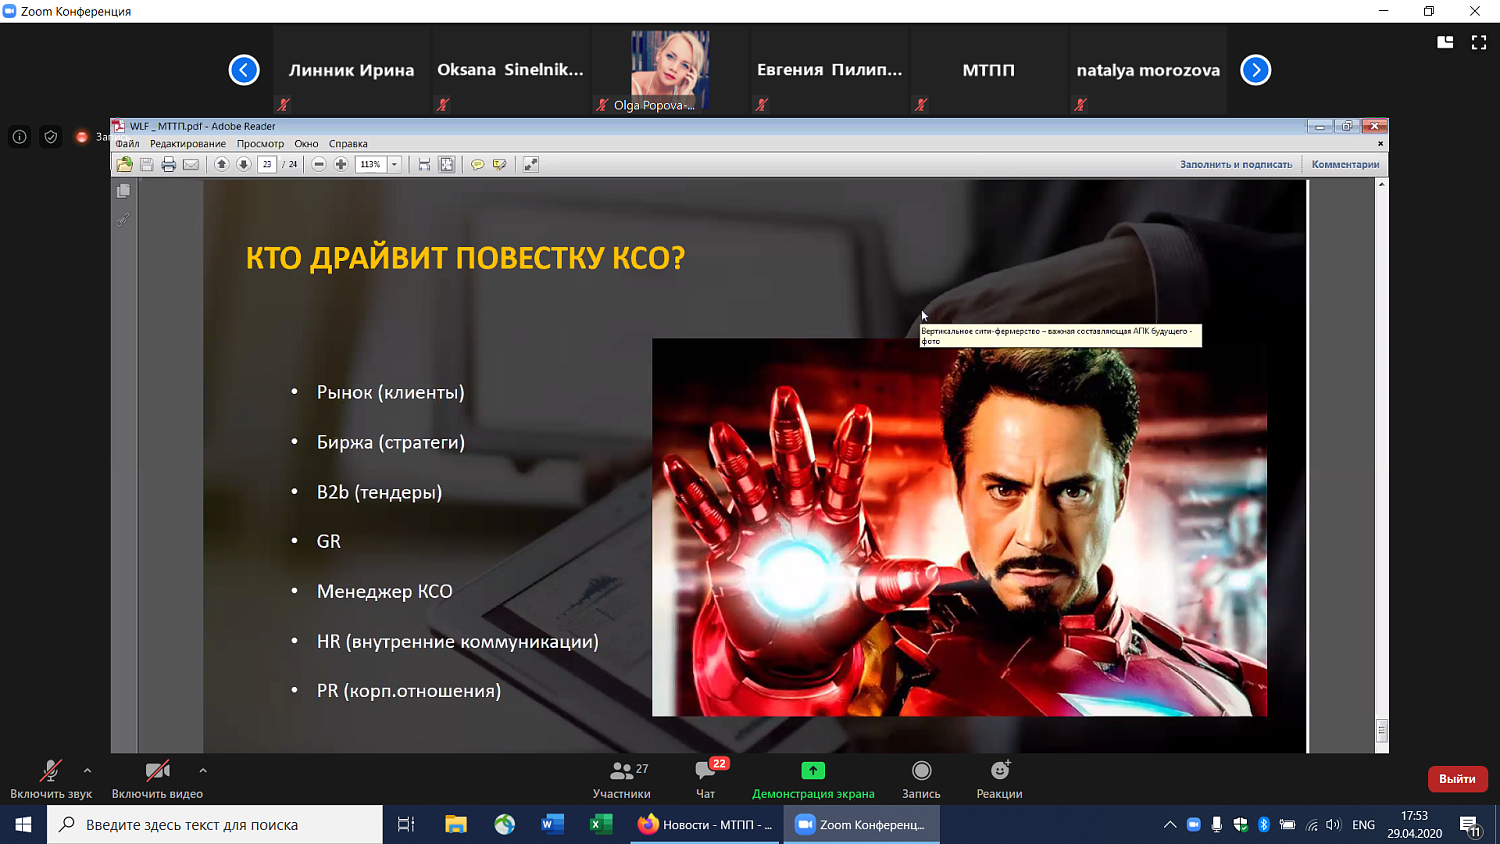The width and height of the screenshot is (1500, 844).
Task: Switch Adobe Reader to read mode
Action: click(531, 164)
